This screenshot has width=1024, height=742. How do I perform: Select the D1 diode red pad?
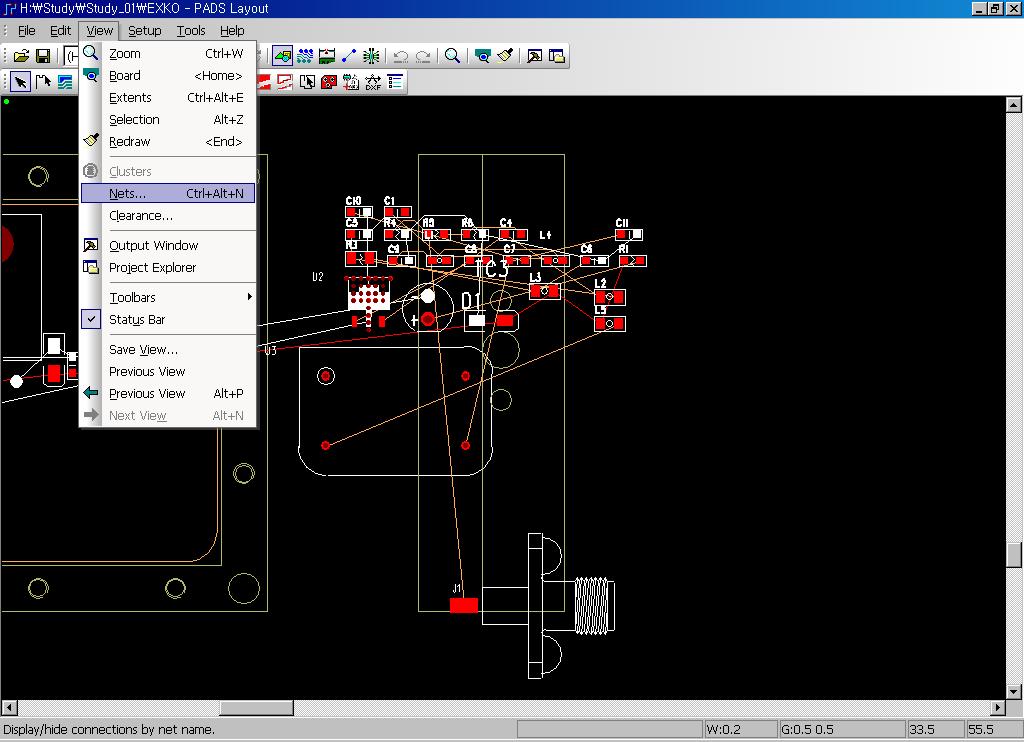505,321
